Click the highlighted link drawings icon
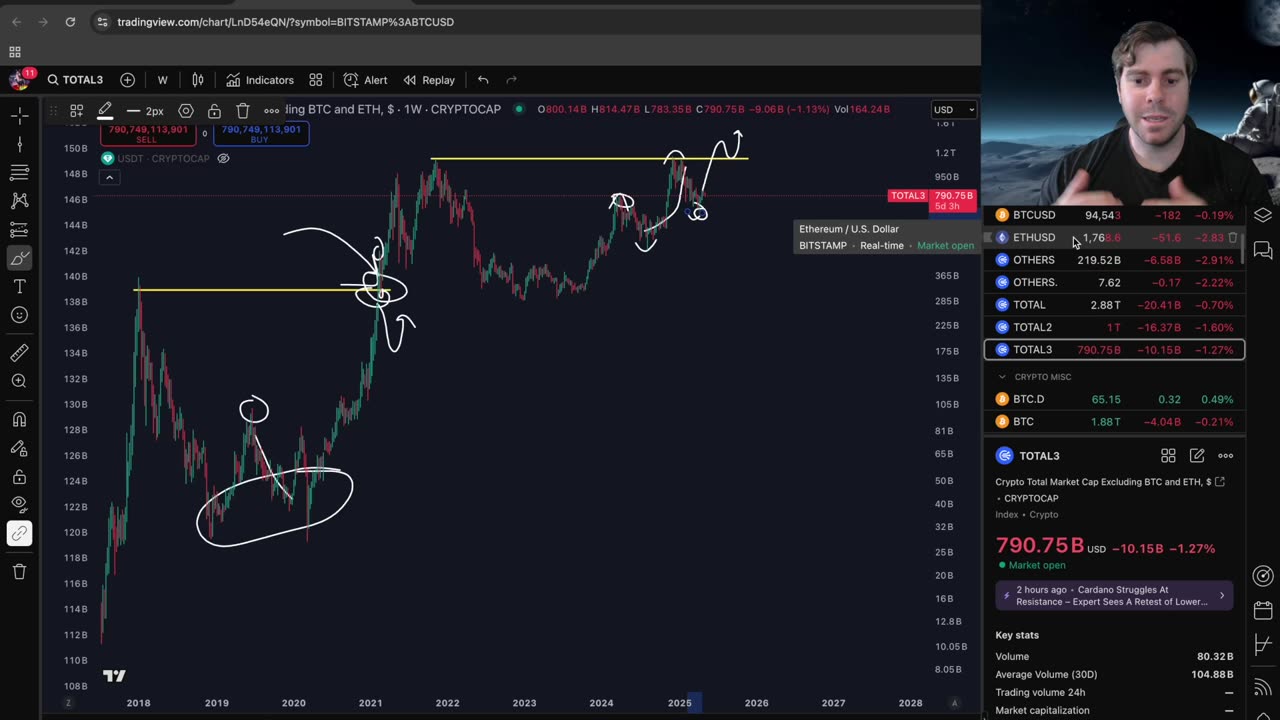The image size is (1280, 720). [19, 534]
